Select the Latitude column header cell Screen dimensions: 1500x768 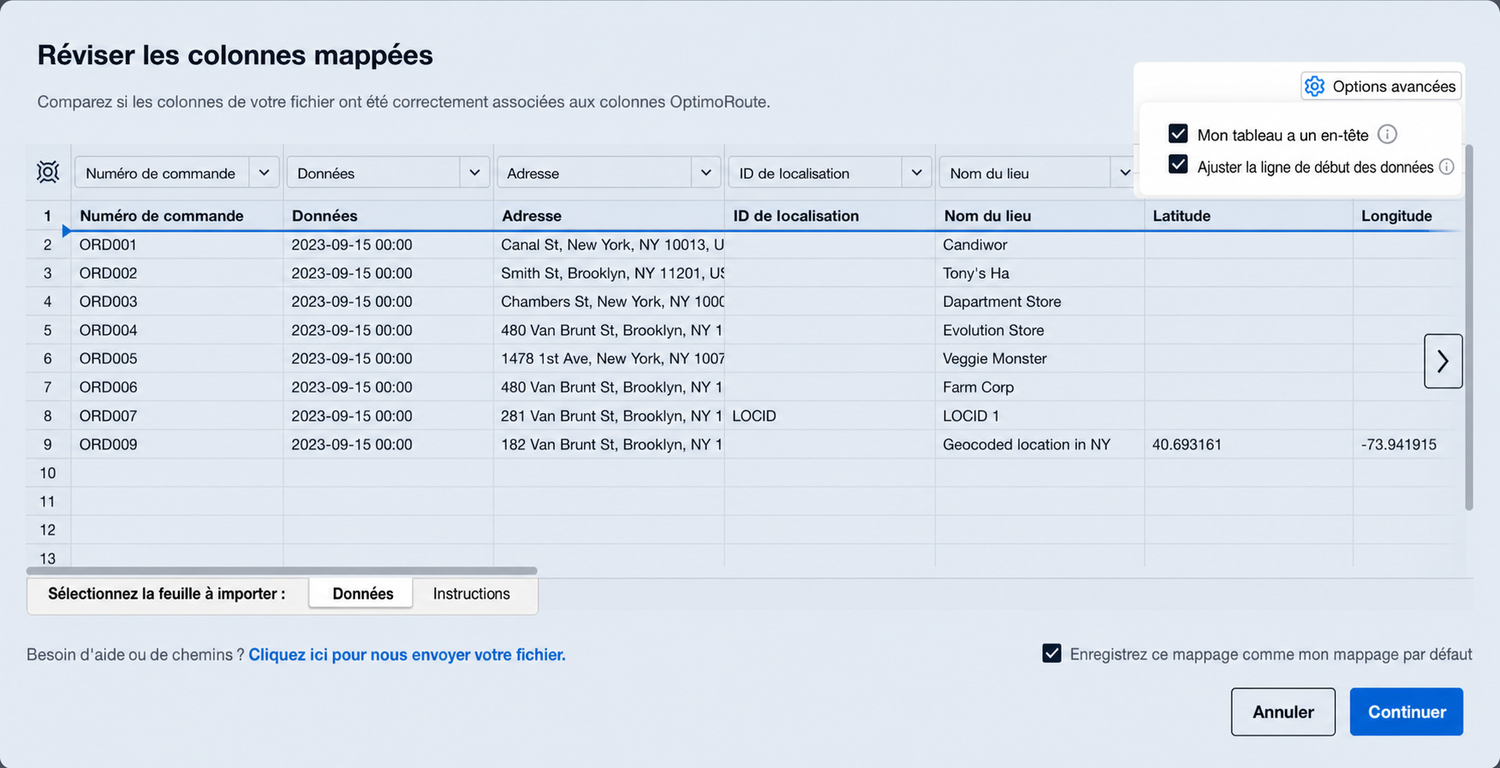point(1249,216)
